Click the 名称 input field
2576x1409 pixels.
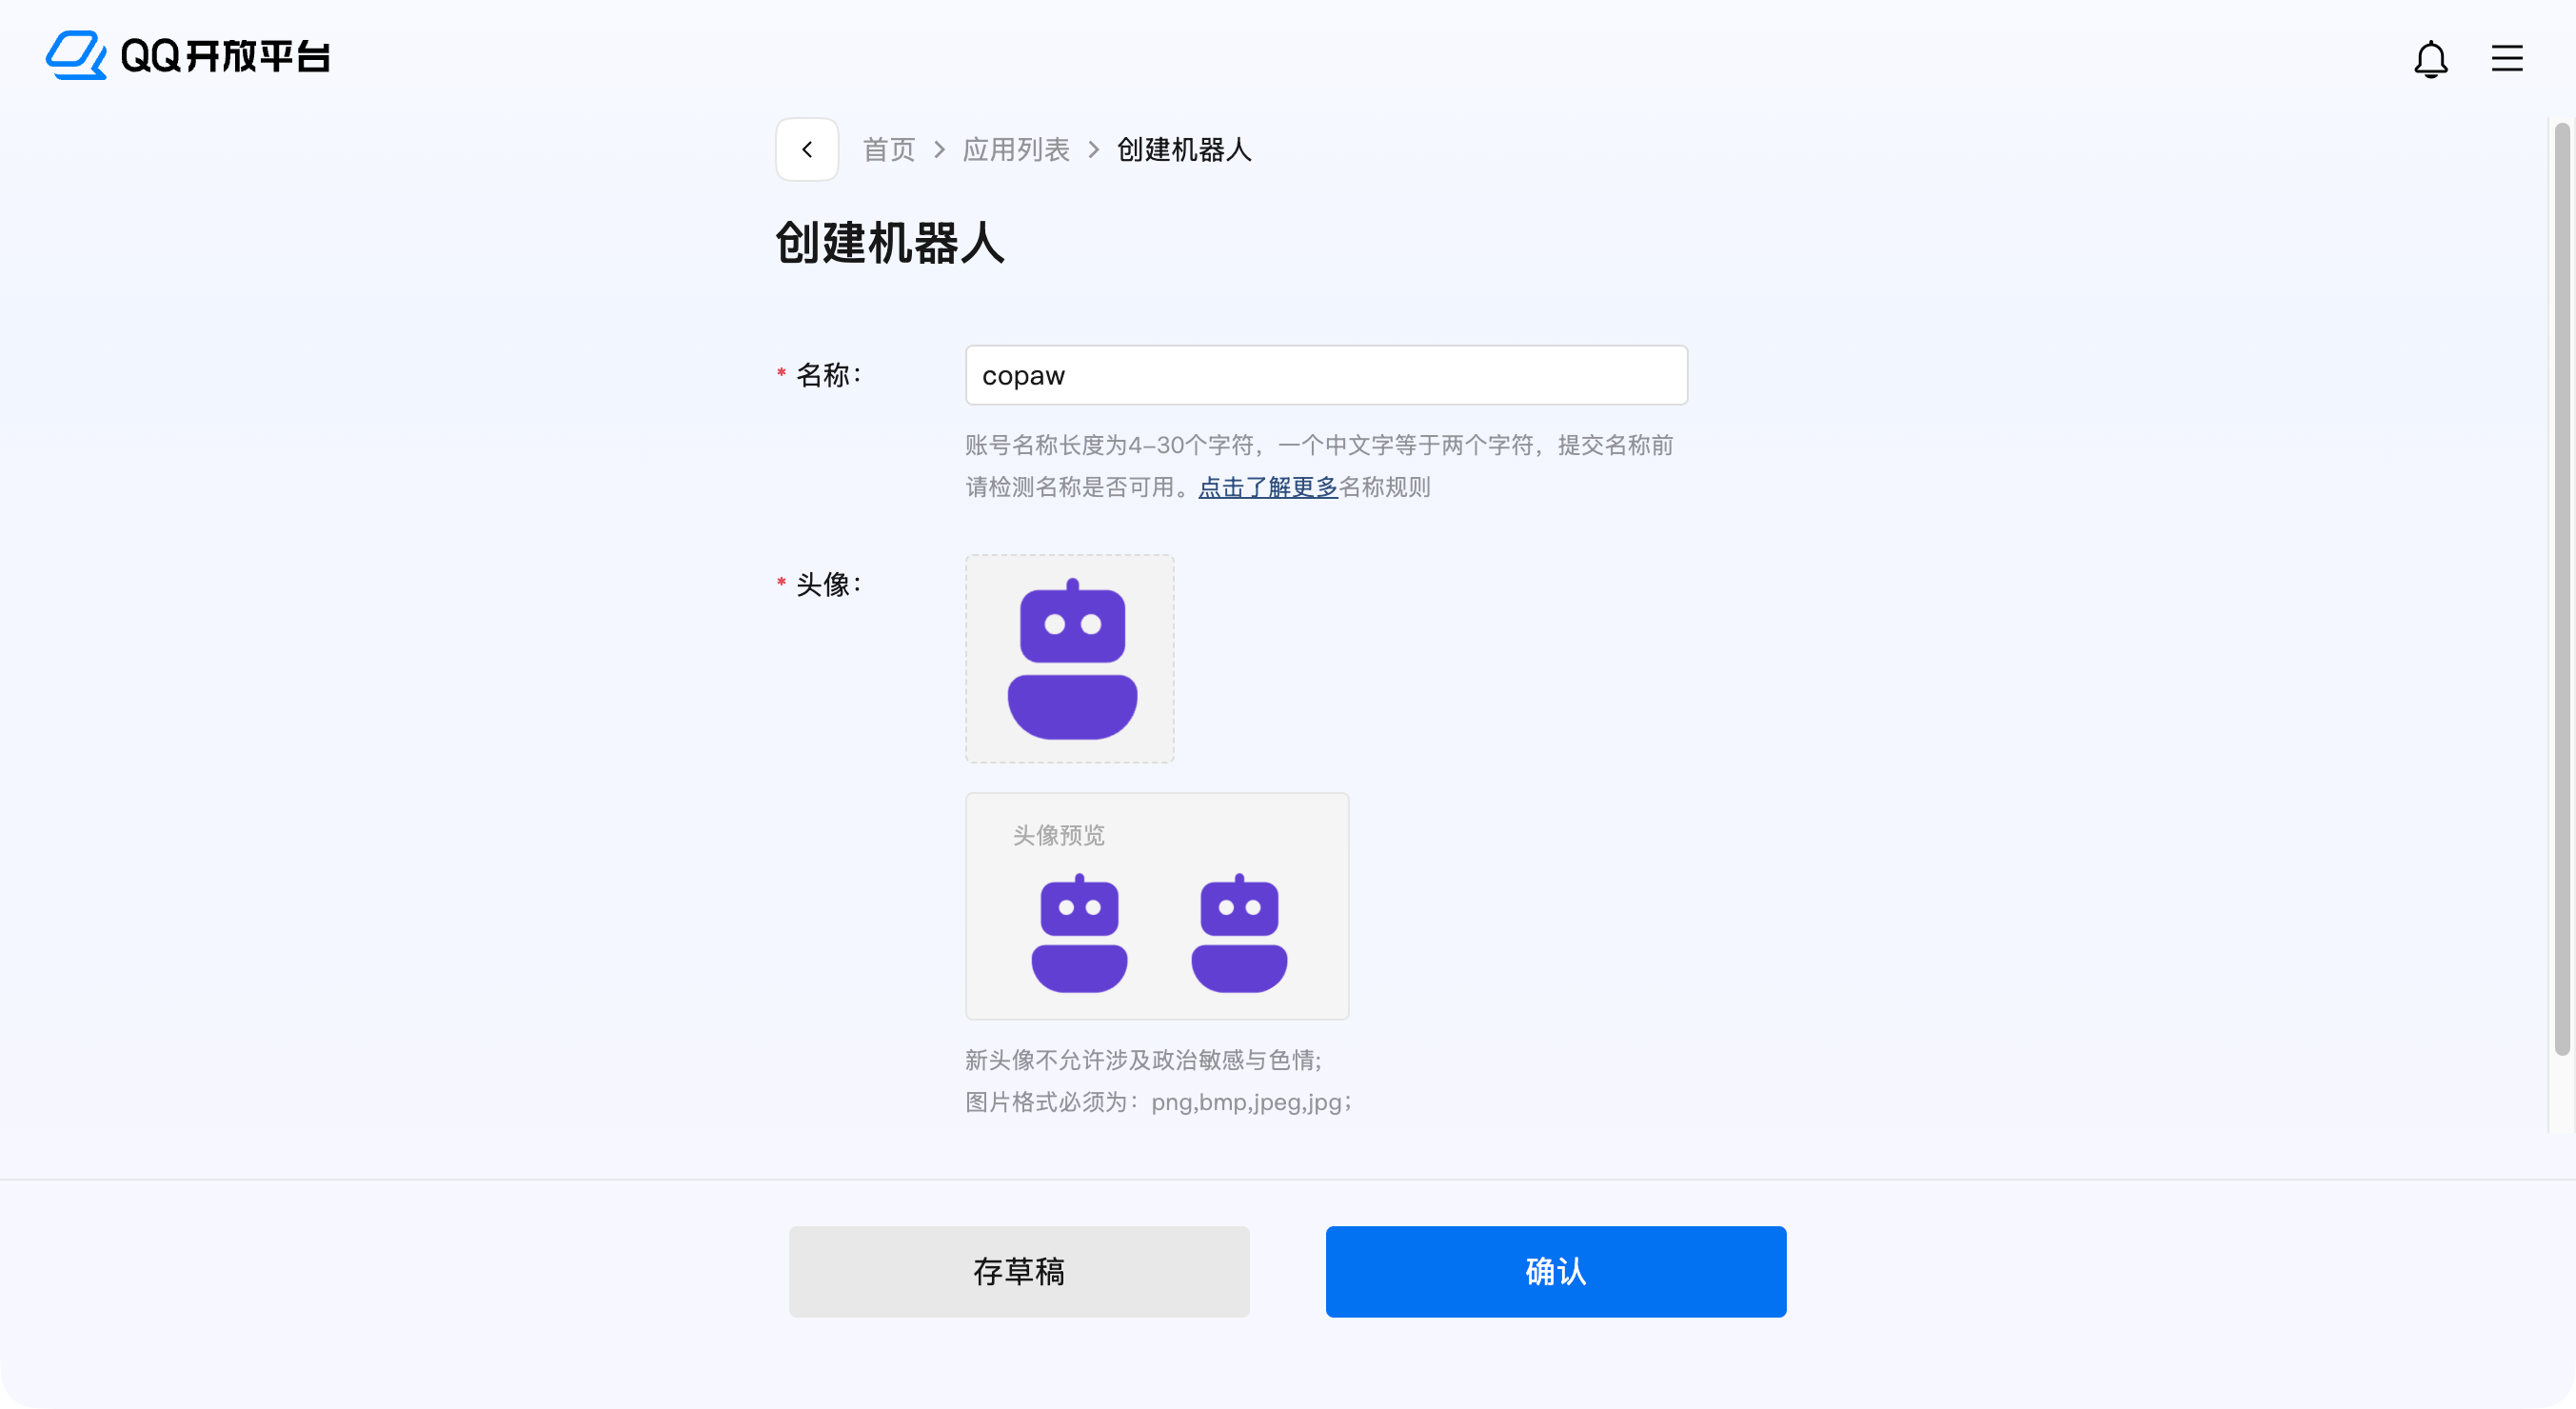1326,376
